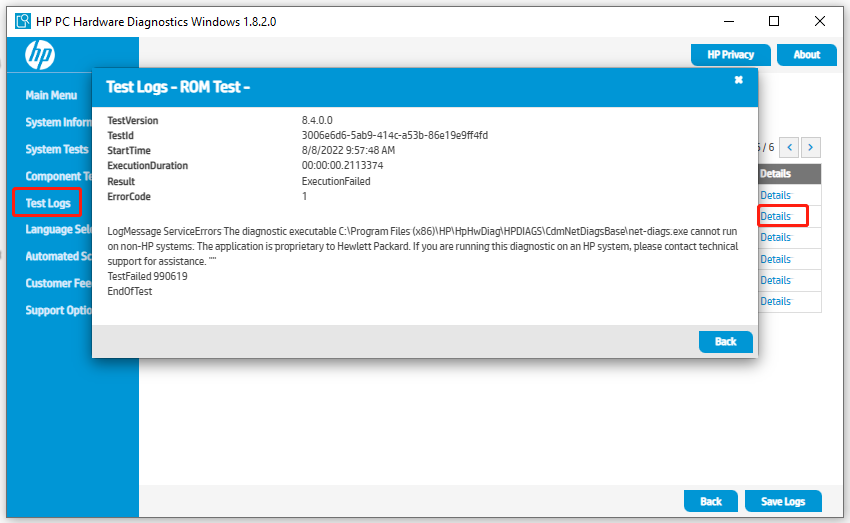The height and width of the screenshot is (523, 850).
Task: Open Component Tests in sidebar
Action: pyautogui.click(x=59, y=176)
